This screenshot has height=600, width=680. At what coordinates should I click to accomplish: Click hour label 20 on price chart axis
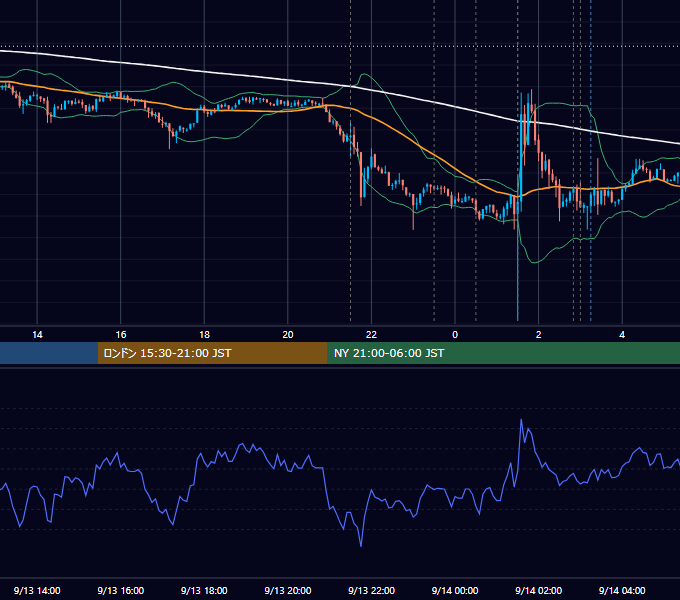pyautogui.click(x=288, y=335)
